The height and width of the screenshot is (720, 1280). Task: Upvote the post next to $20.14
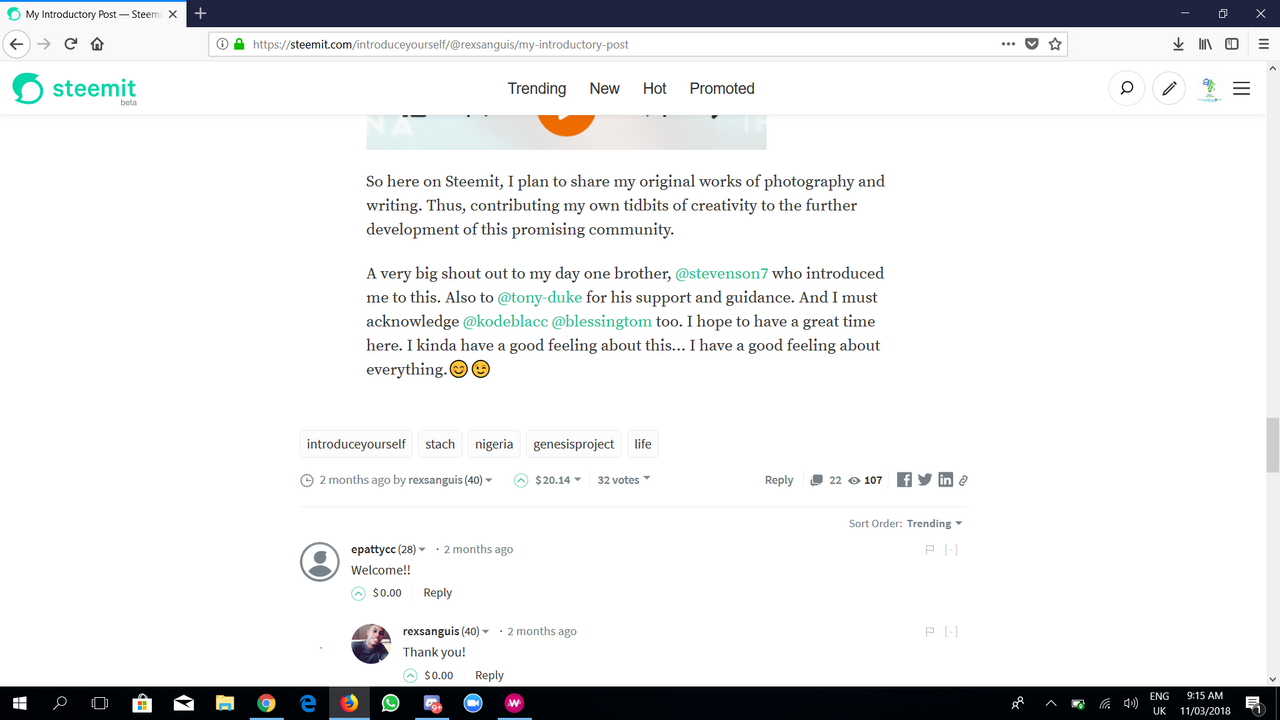click(x=520, y=480)
